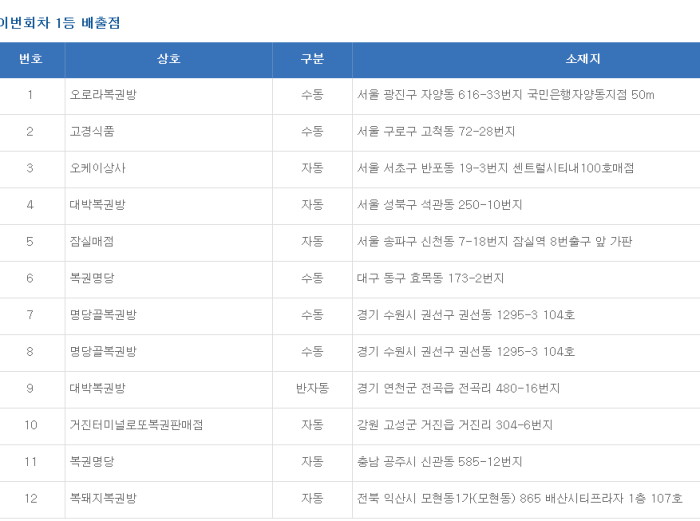Click the heading '이번회차 1등 배출점'

(60, 23)
